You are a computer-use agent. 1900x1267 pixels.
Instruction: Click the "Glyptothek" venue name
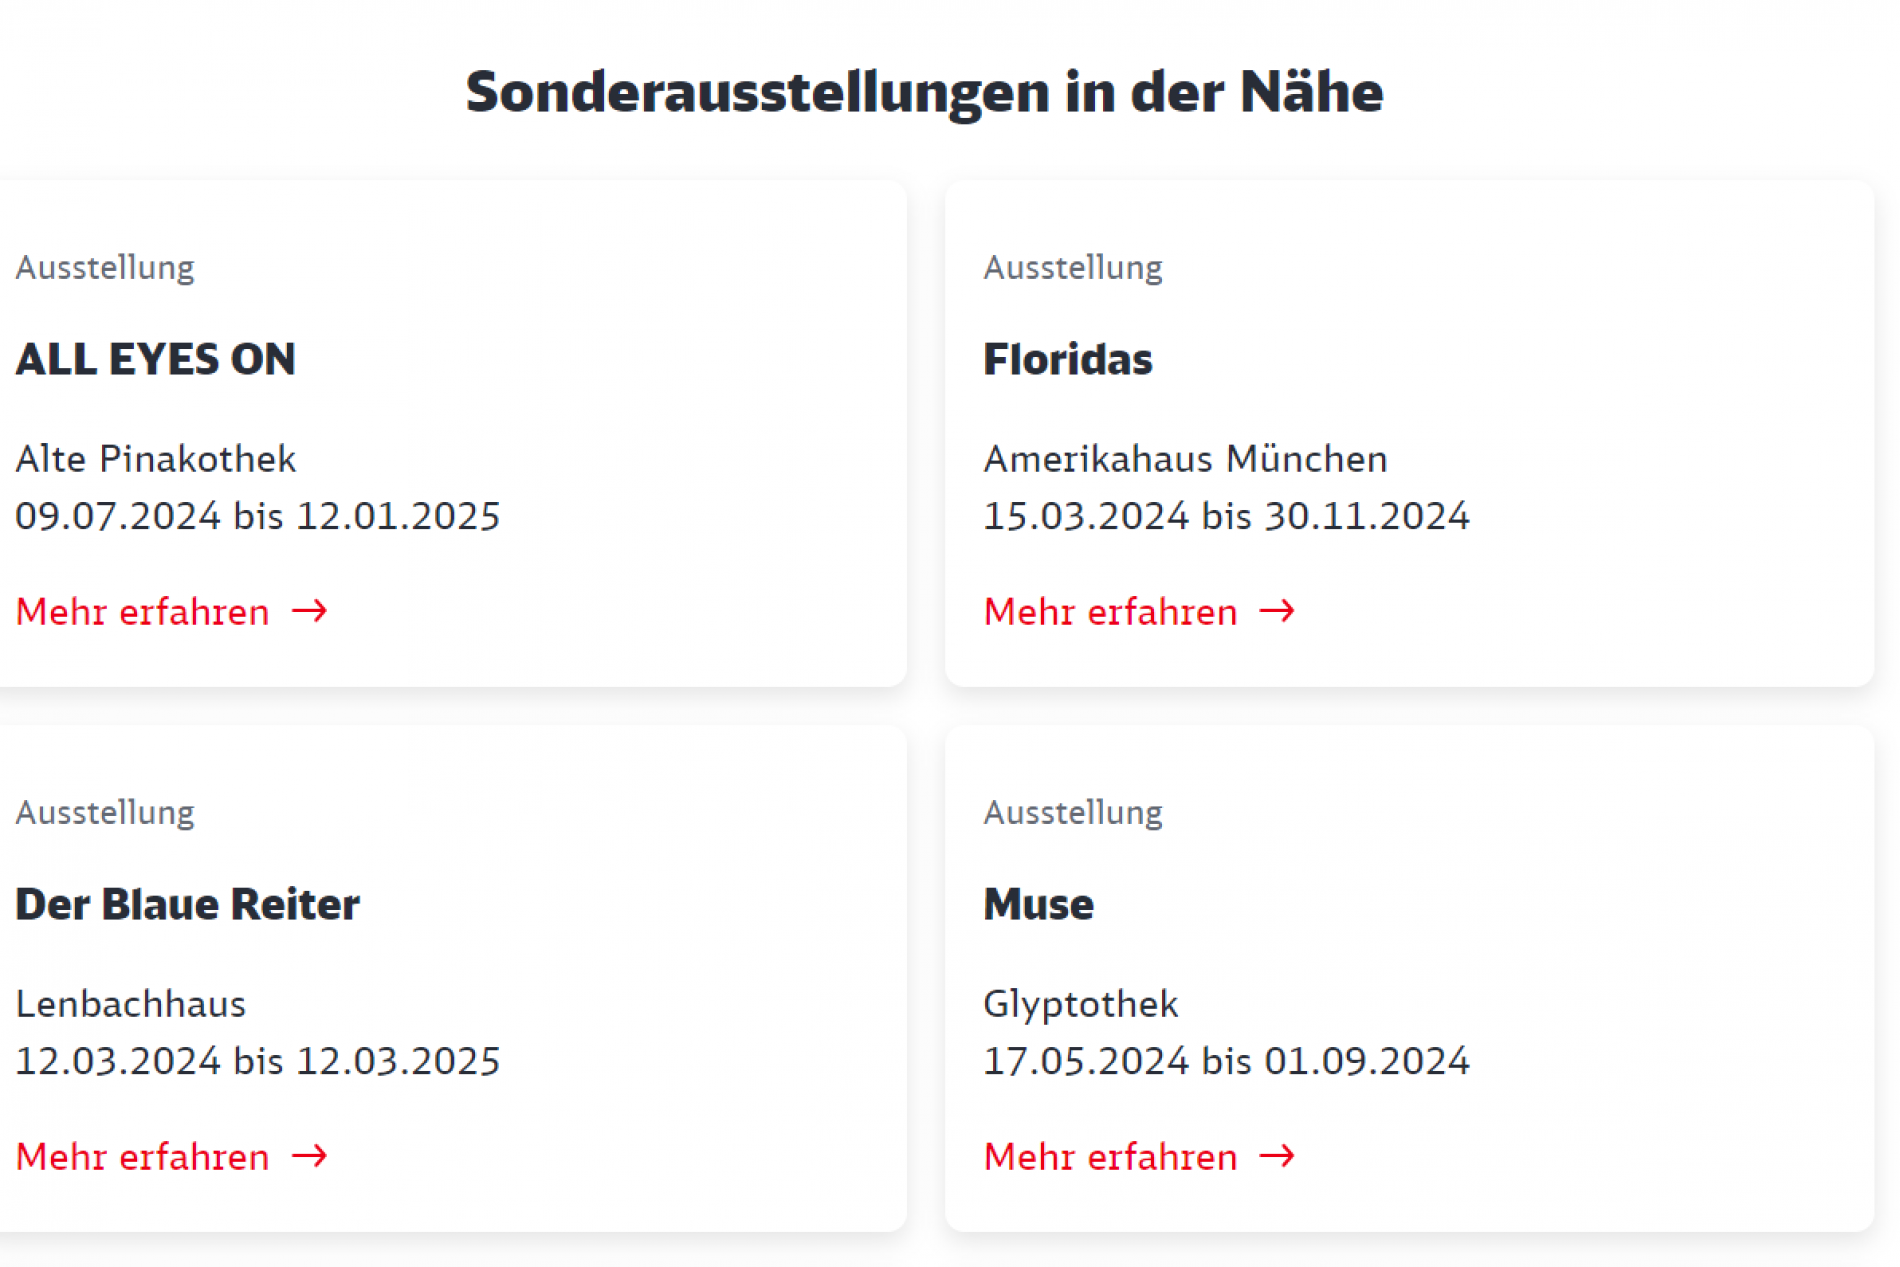1081,1003
